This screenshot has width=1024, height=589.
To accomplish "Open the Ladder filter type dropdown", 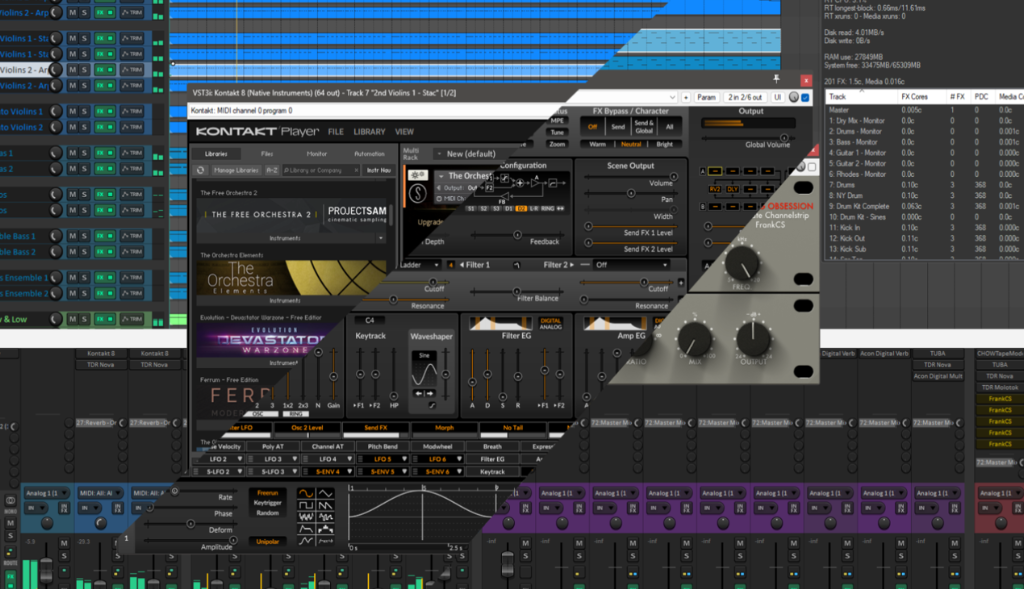I will click(x=419, y=264).
